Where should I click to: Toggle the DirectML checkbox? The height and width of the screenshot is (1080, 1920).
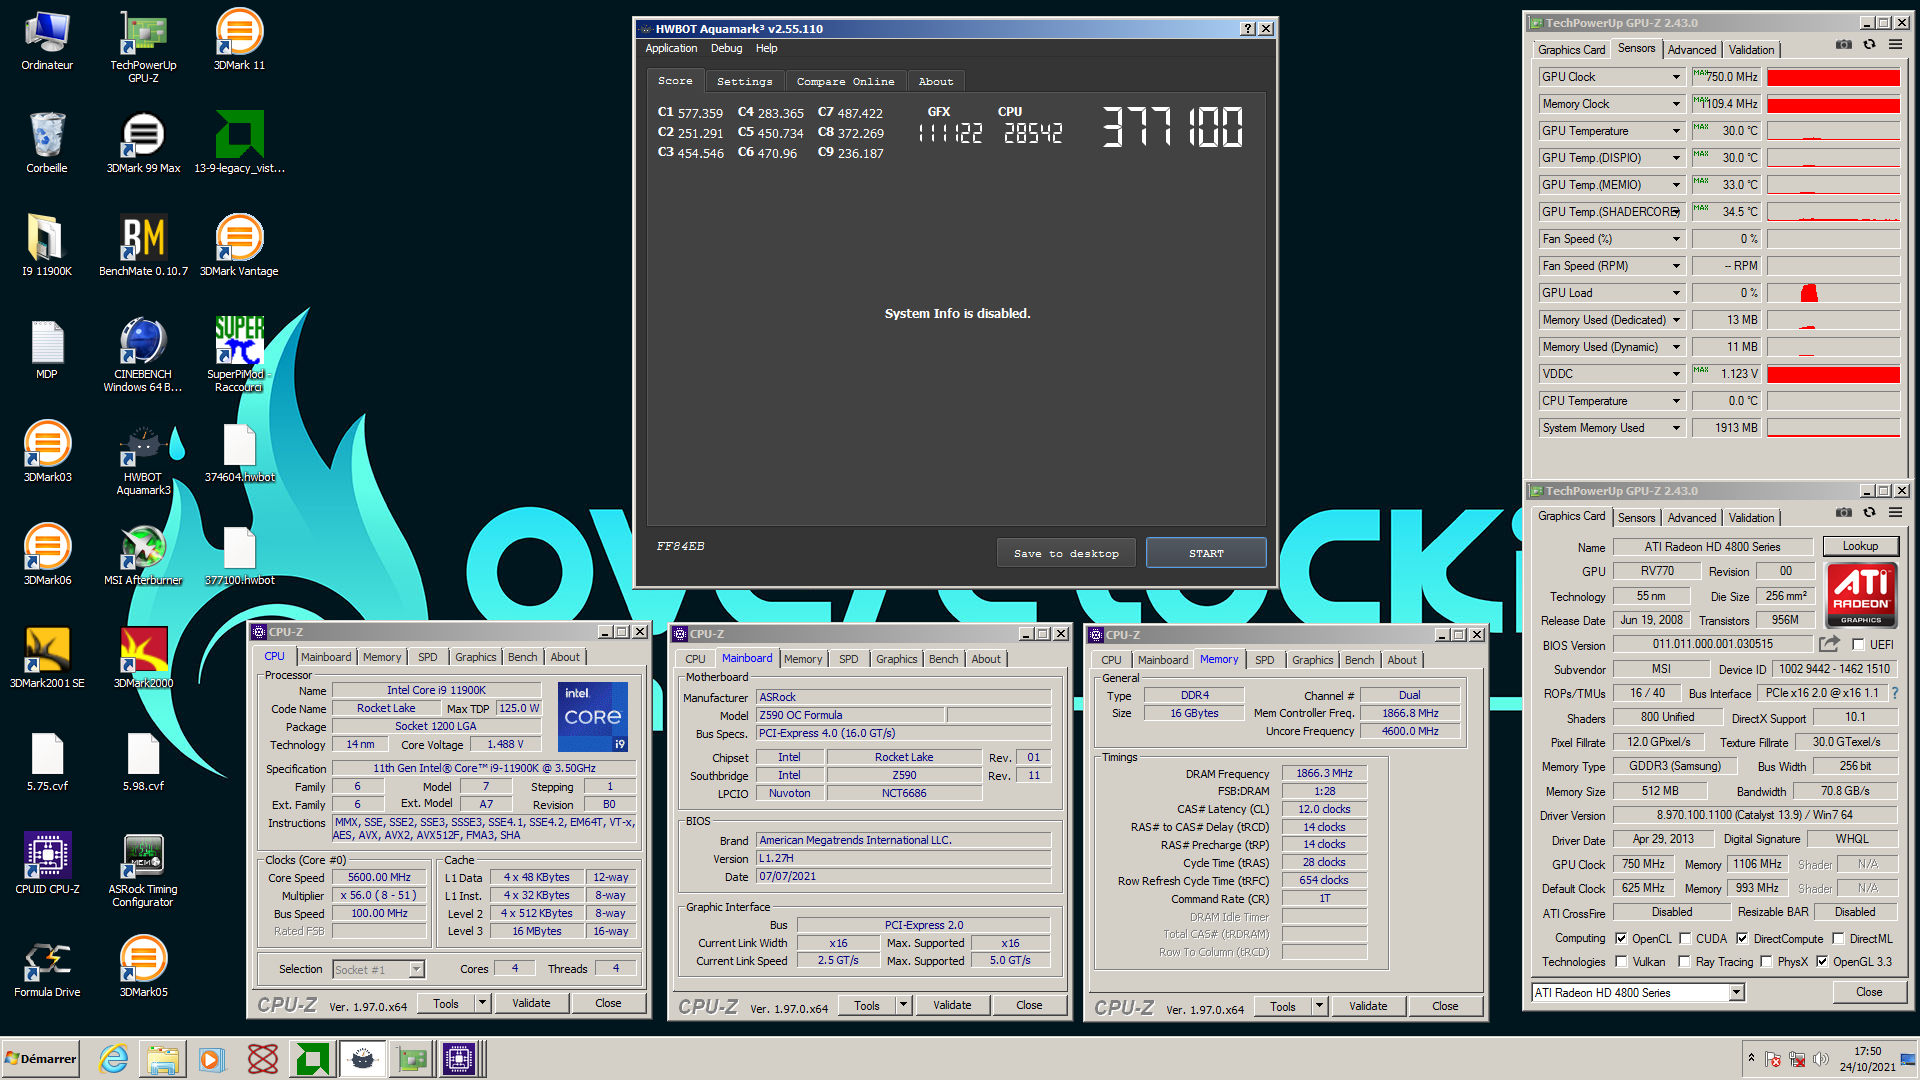1838,939
